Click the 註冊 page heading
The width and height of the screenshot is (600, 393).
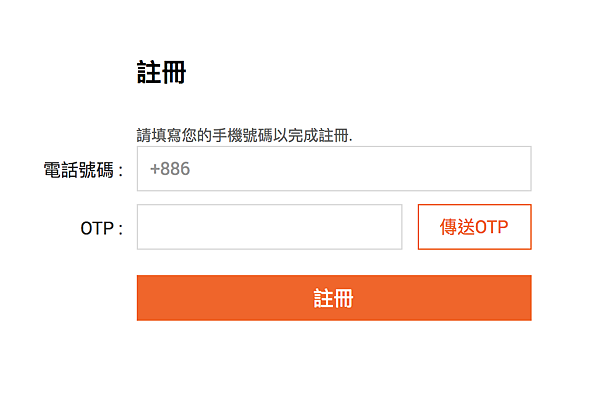[161, 72]
